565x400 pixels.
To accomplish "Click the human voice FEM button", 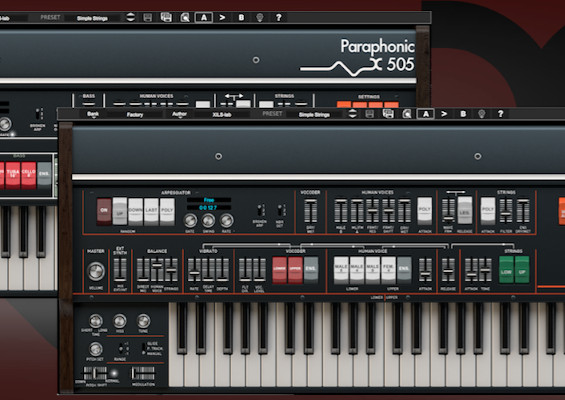I will (388, 270).
